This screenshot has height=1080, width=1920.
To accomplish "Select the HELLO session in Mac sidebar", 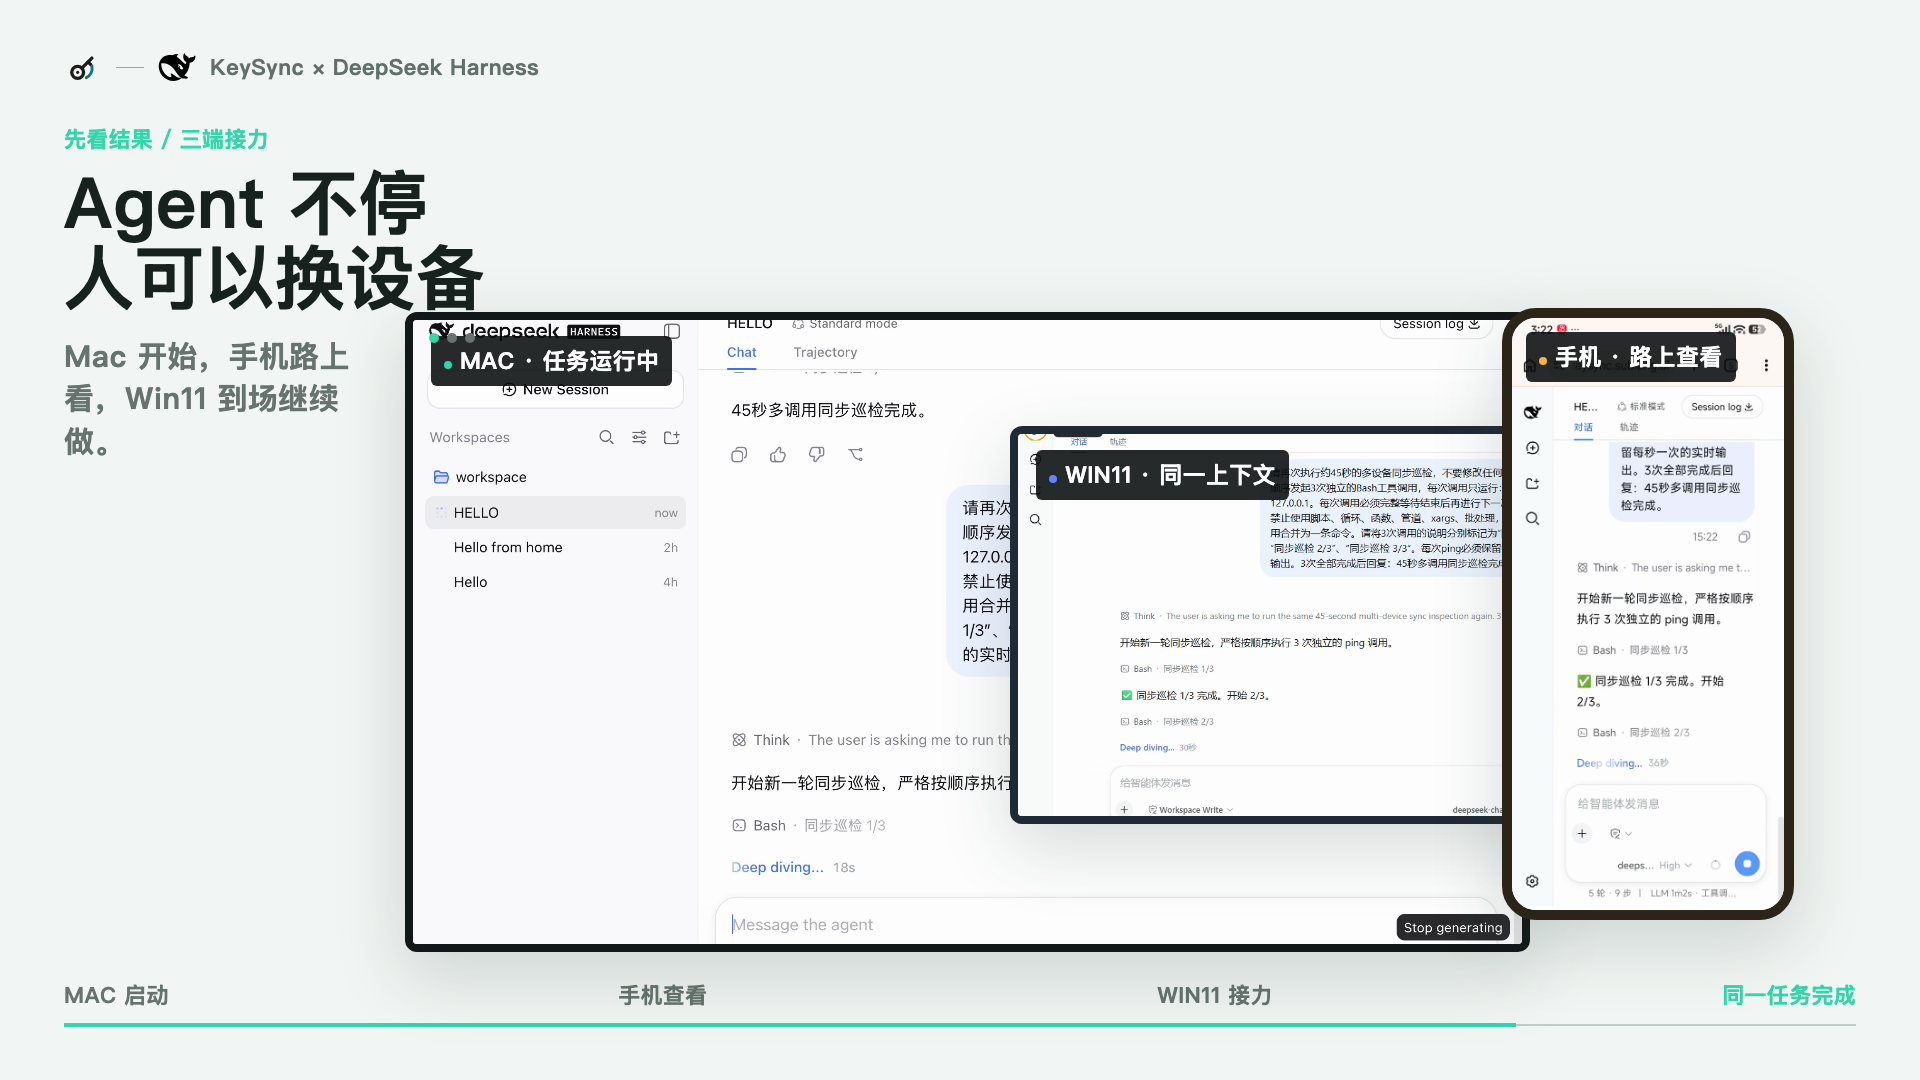I will click(x=555, y=512).
